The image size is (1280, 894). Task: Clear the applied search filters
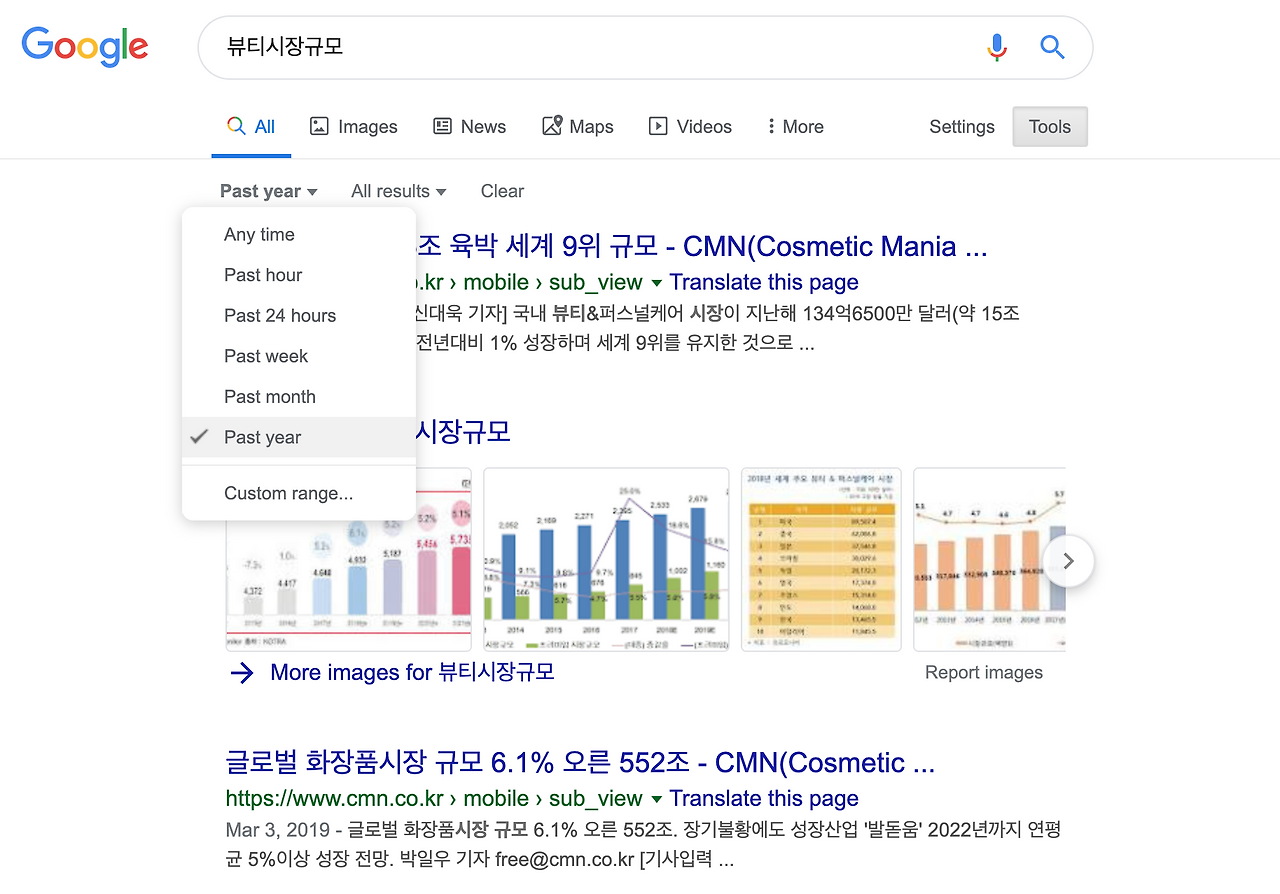(502, 191)
